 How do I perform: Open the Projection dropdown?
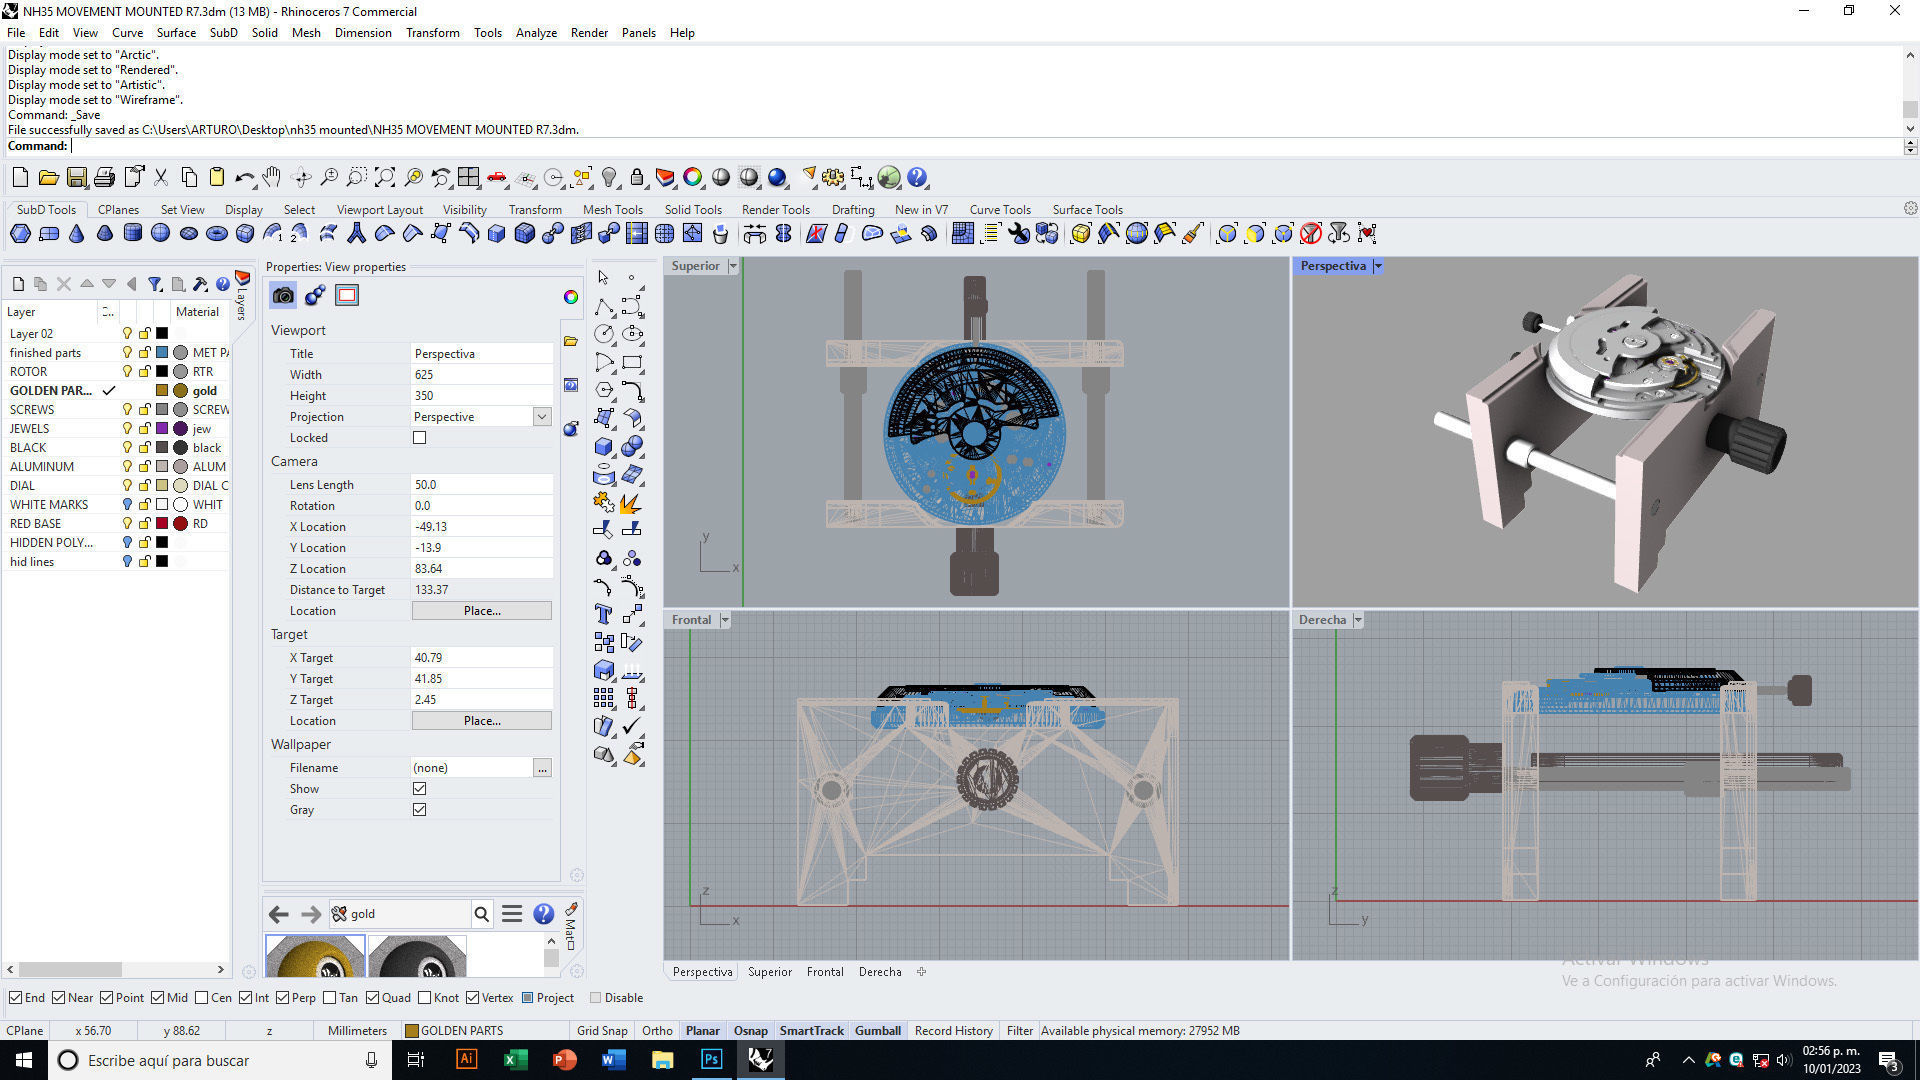[542, 417]
